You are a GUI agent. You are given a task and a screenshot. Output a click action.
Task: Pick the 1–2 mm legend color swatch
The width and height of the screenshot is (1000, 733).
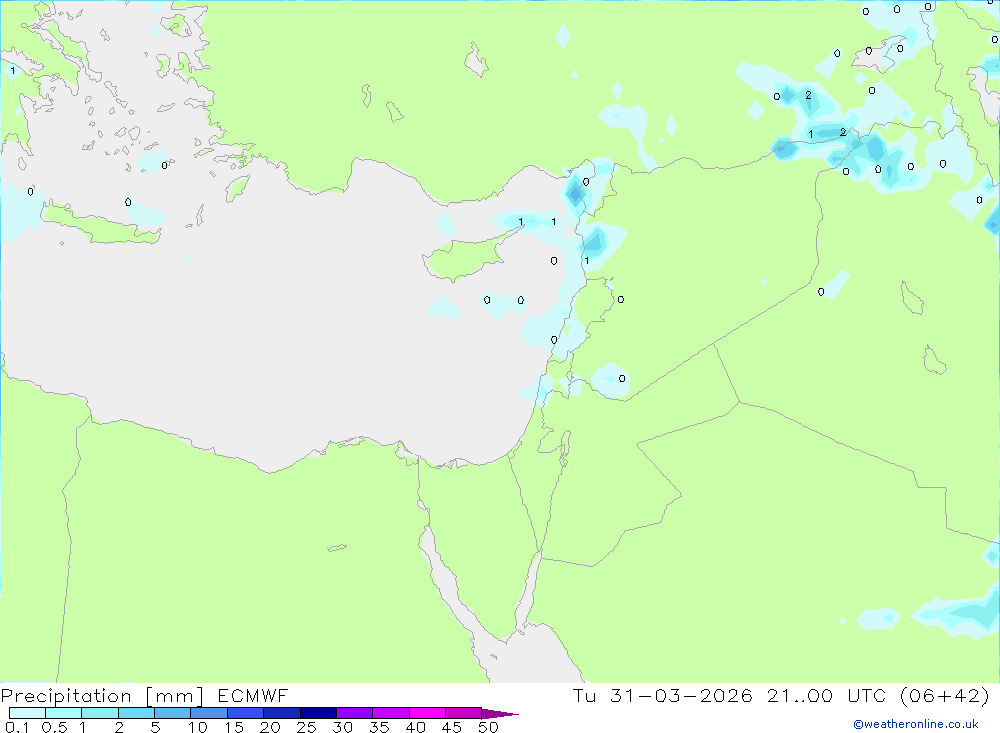(x=99, y=713)
